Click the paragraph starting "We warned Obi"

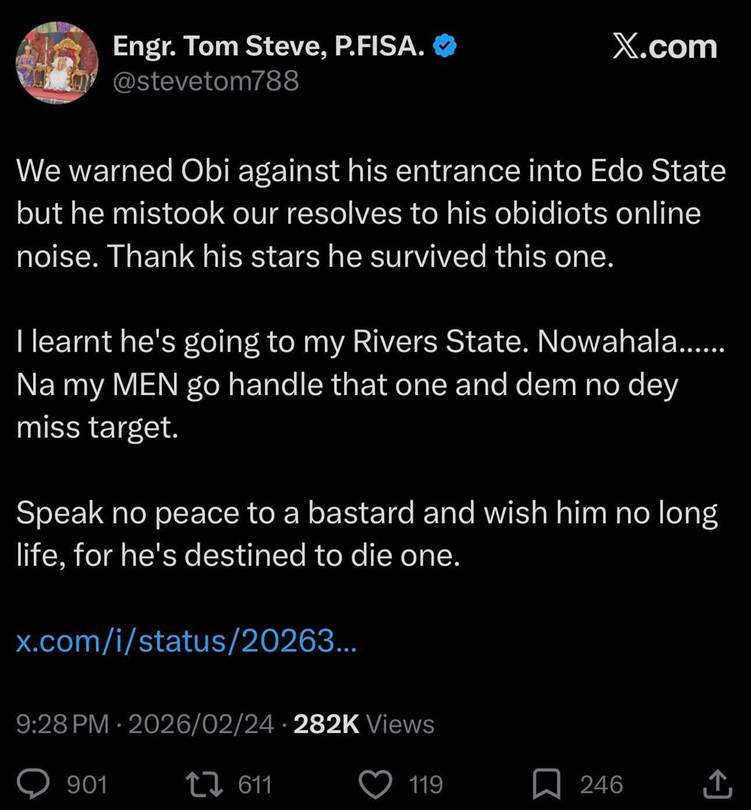point(370,212)
